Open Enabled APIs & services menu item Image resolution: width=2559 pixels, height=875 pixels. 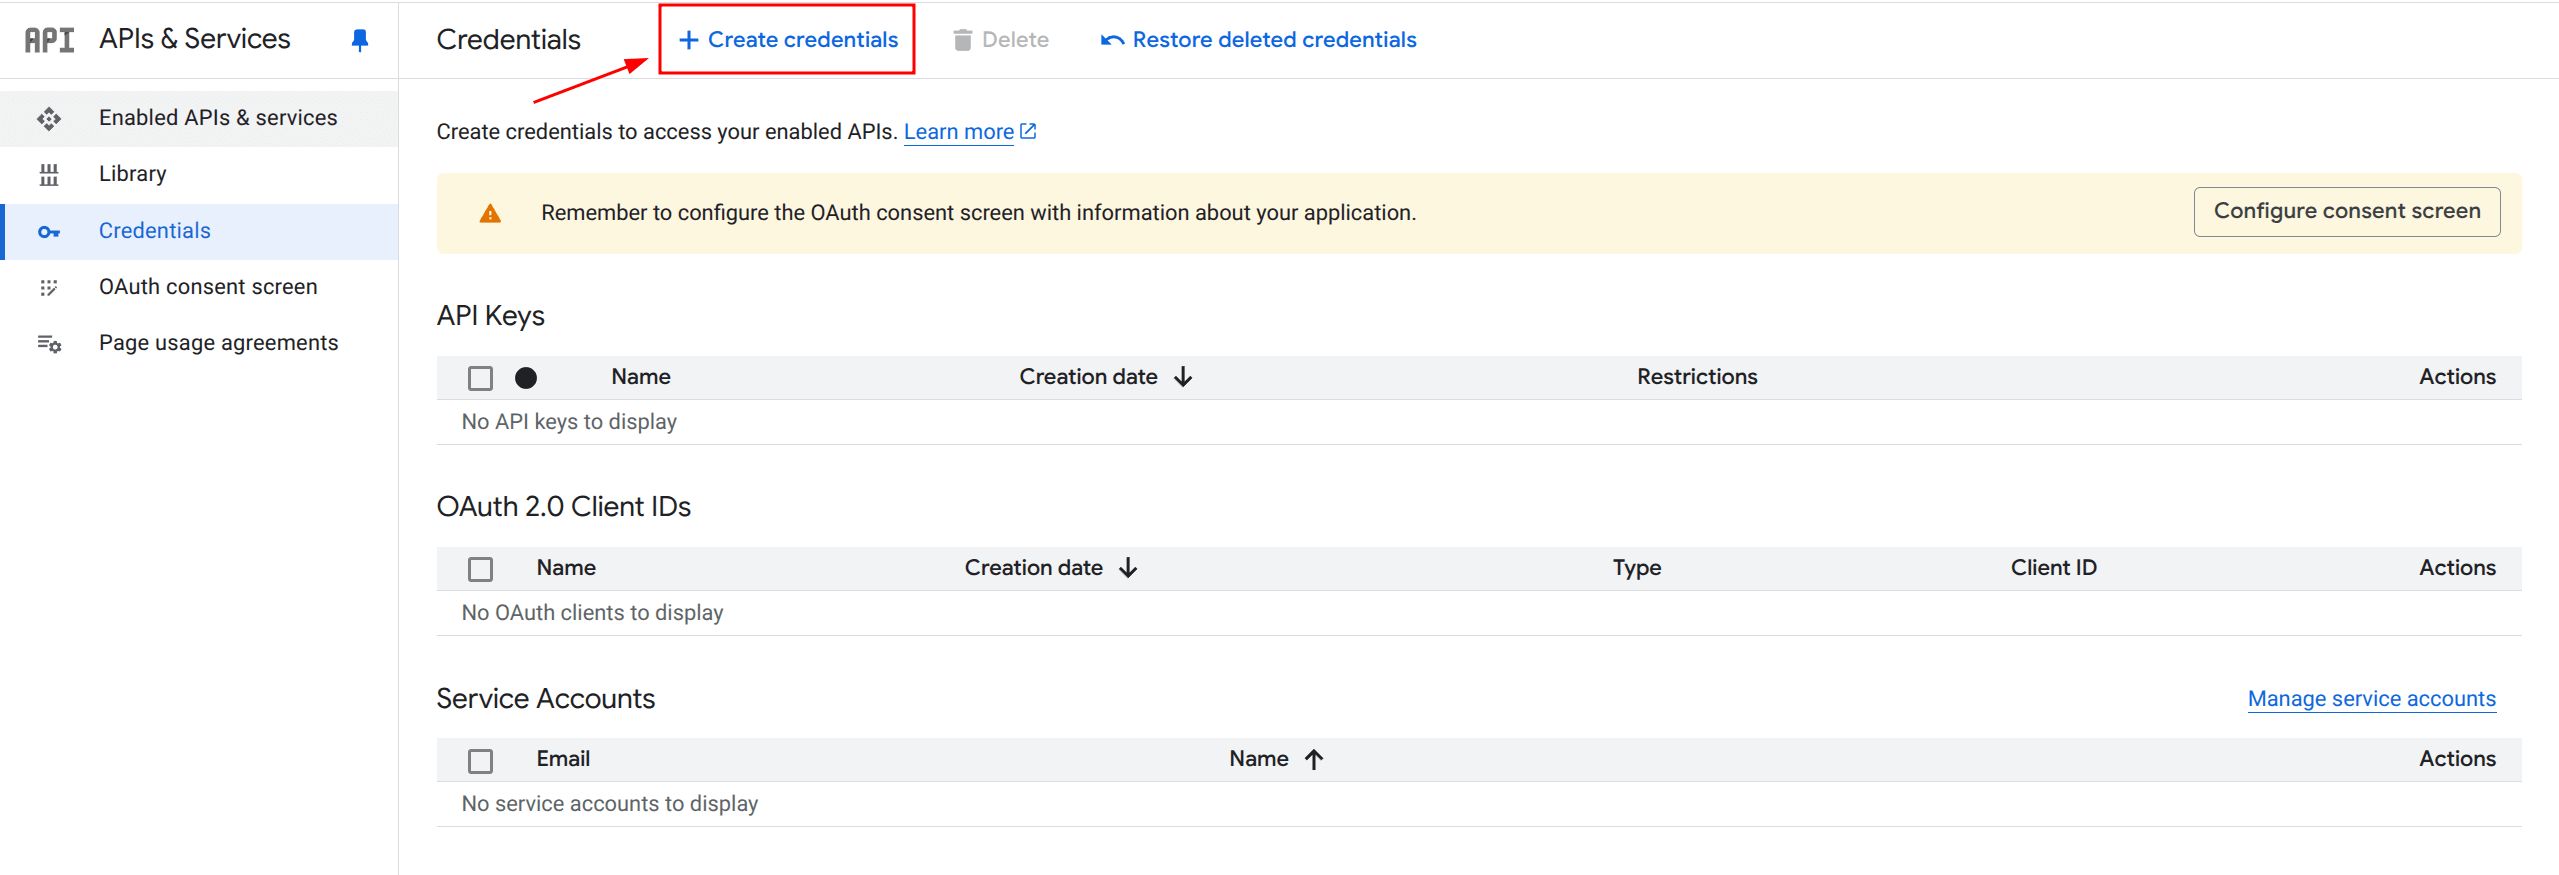199,118
